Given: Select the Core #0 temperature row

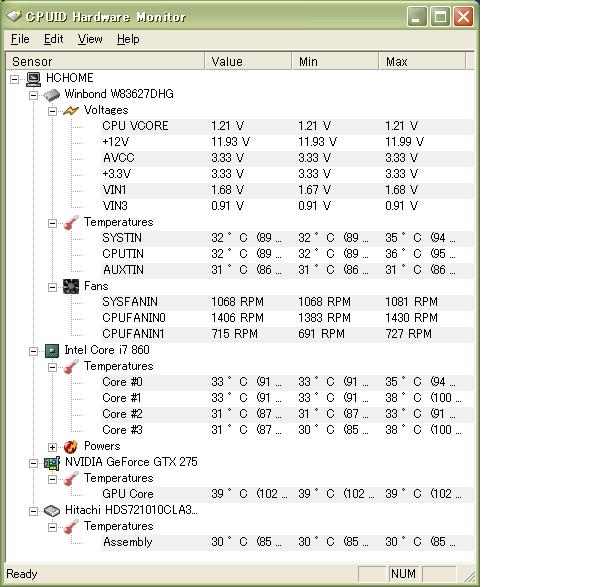Looking at the screenshot, I should (x=287, y=382).
